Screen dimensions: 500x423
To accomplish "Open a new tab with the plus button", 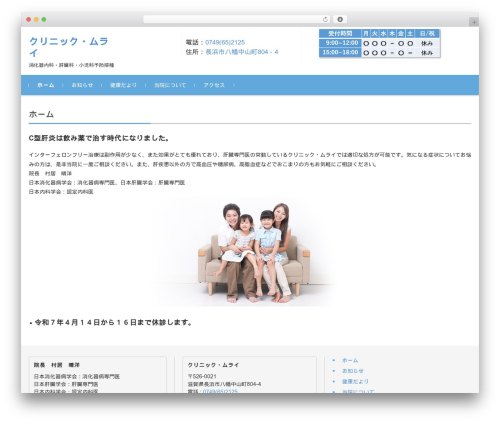I will [x=474, y=22].
